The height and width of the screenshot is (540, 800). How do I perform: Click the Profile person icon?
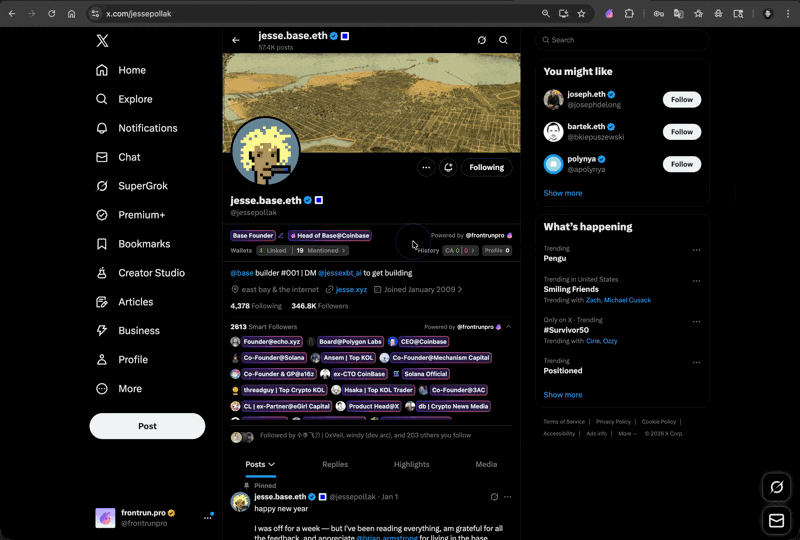pos(102,360)
